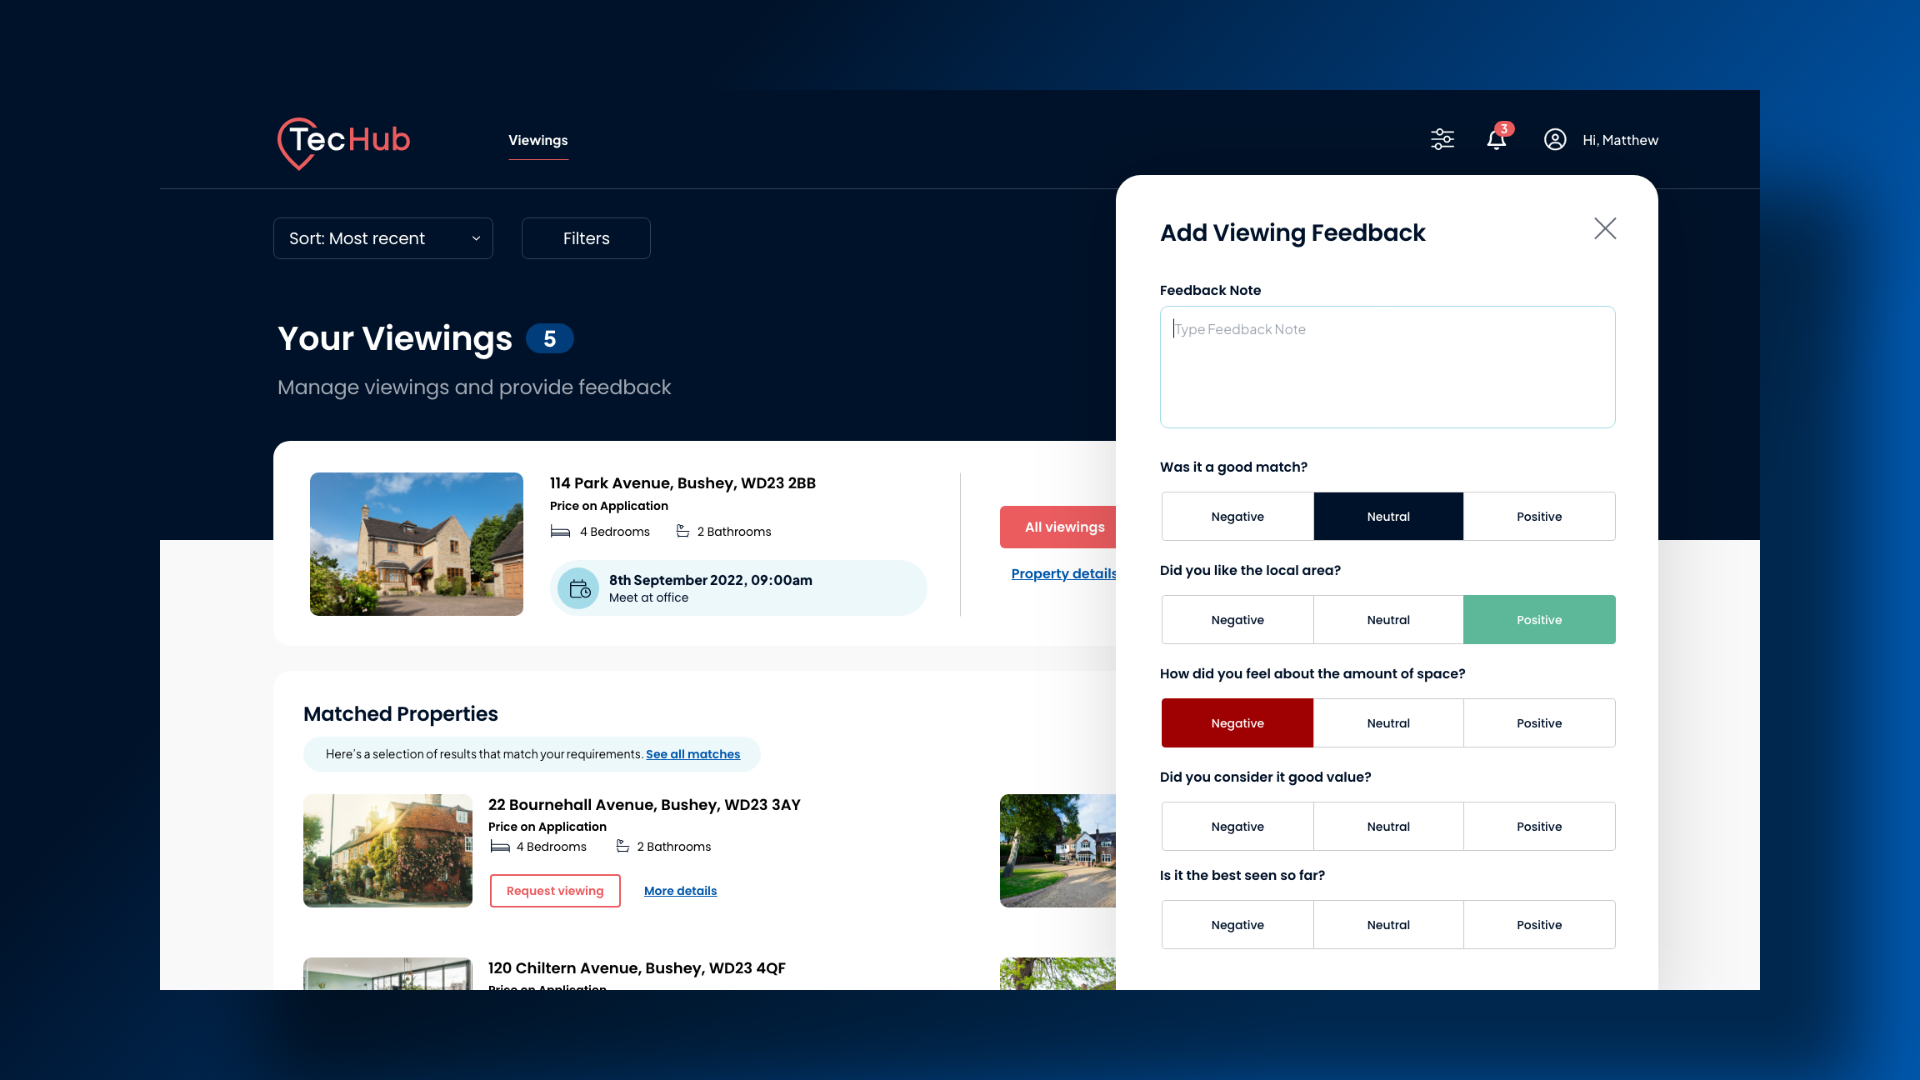
Task: Open the settings sliders icon
Action: point(1442,140)
